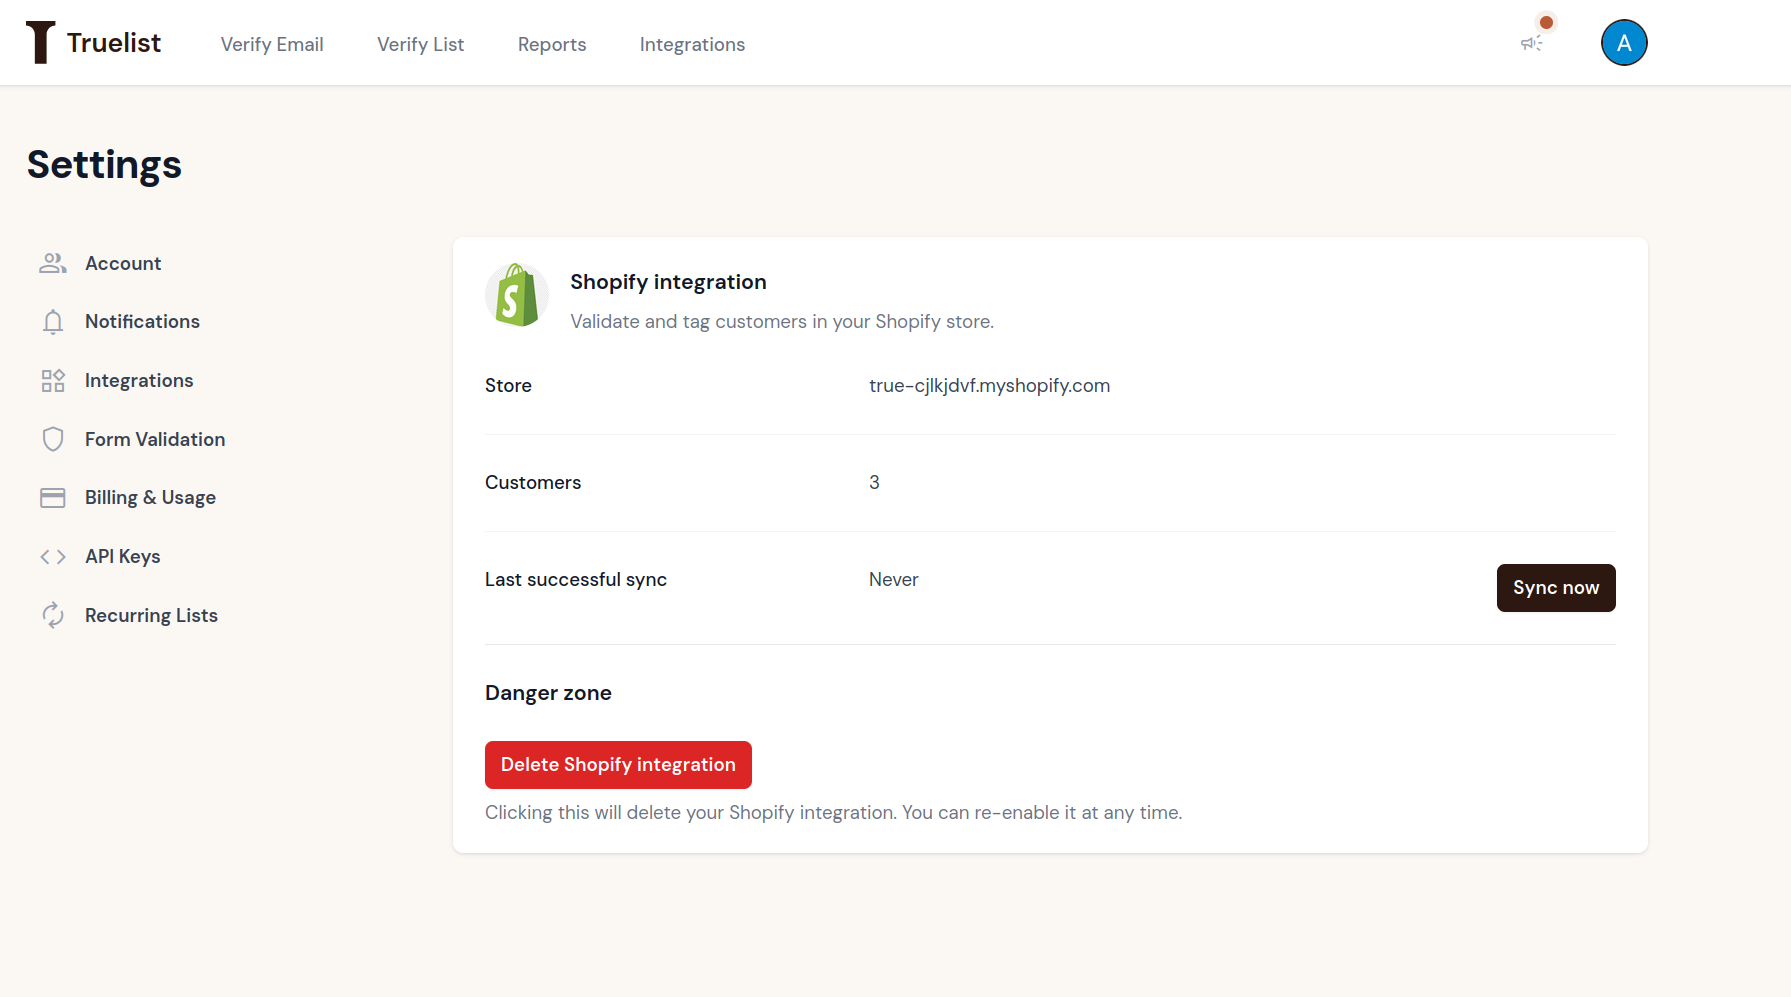The width and height of the screenshot is (1791, 997).
Task: Click the Never last sync value
Action: pyautogui.click(x=893, y=579)
